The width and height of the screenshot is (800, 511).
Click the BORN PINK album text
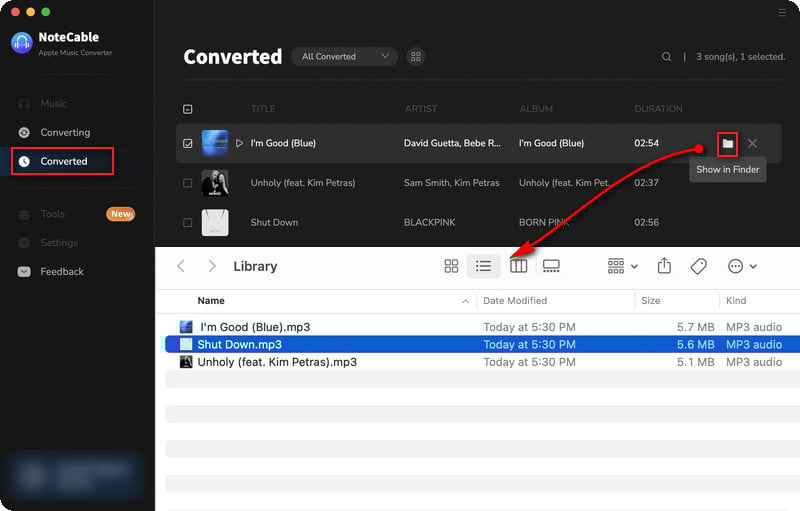[544, 223]
